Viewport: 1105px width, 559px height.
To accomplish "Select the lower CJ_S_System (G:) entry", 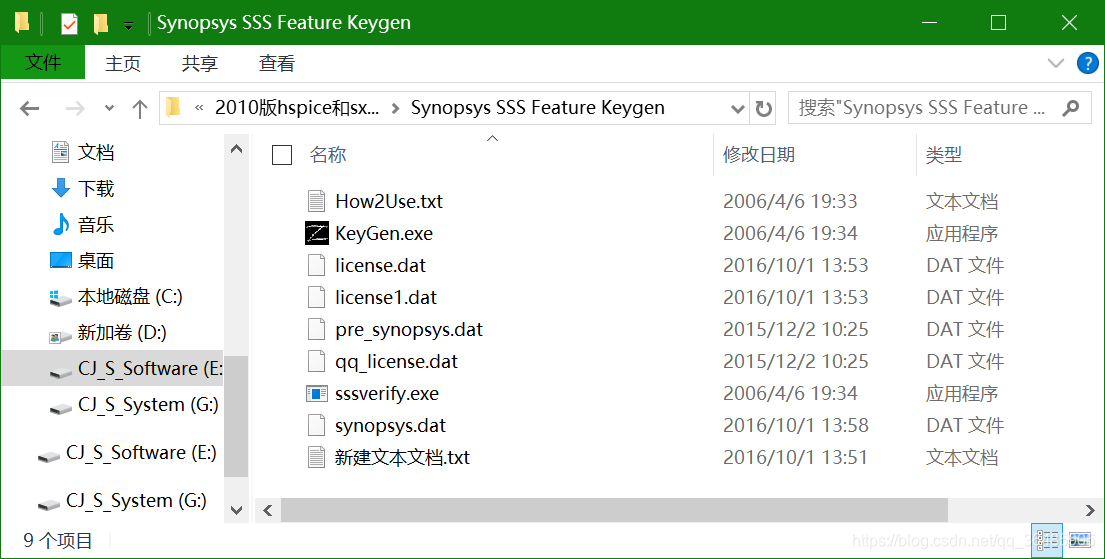I will [122, 501].
